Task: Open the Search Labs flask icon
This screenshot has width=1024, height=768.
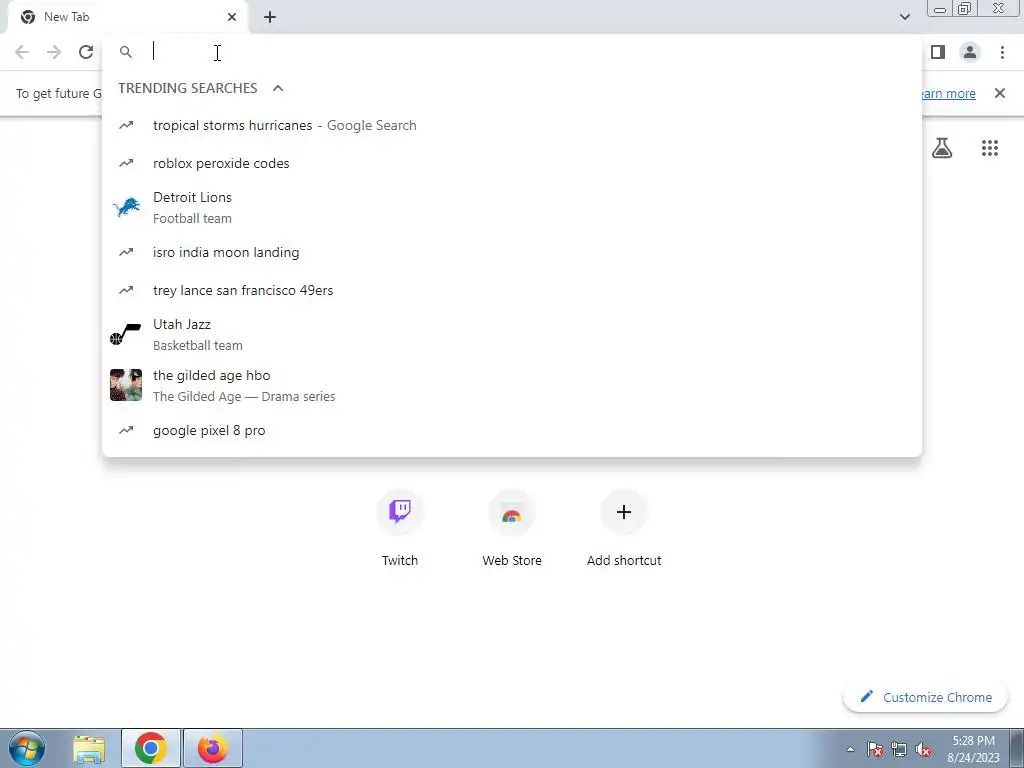Action: (942, 148)
